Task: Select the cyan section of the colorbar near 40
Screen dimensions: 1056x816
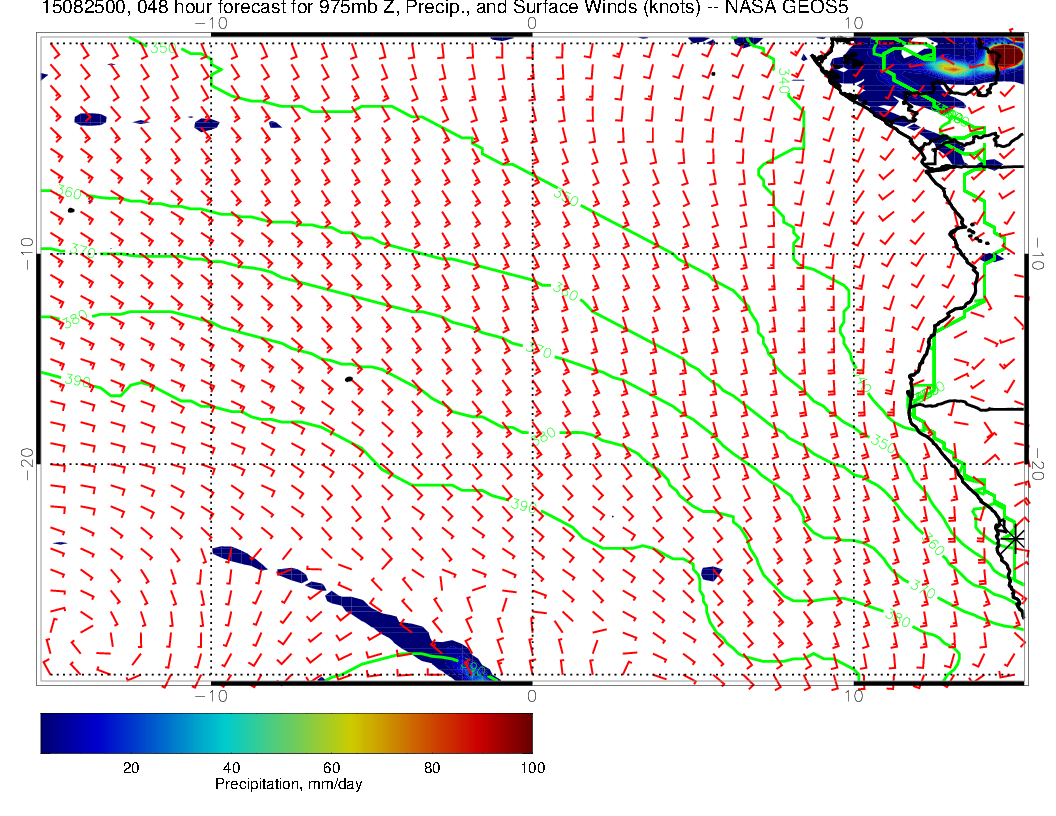Action: coord(232,733)
